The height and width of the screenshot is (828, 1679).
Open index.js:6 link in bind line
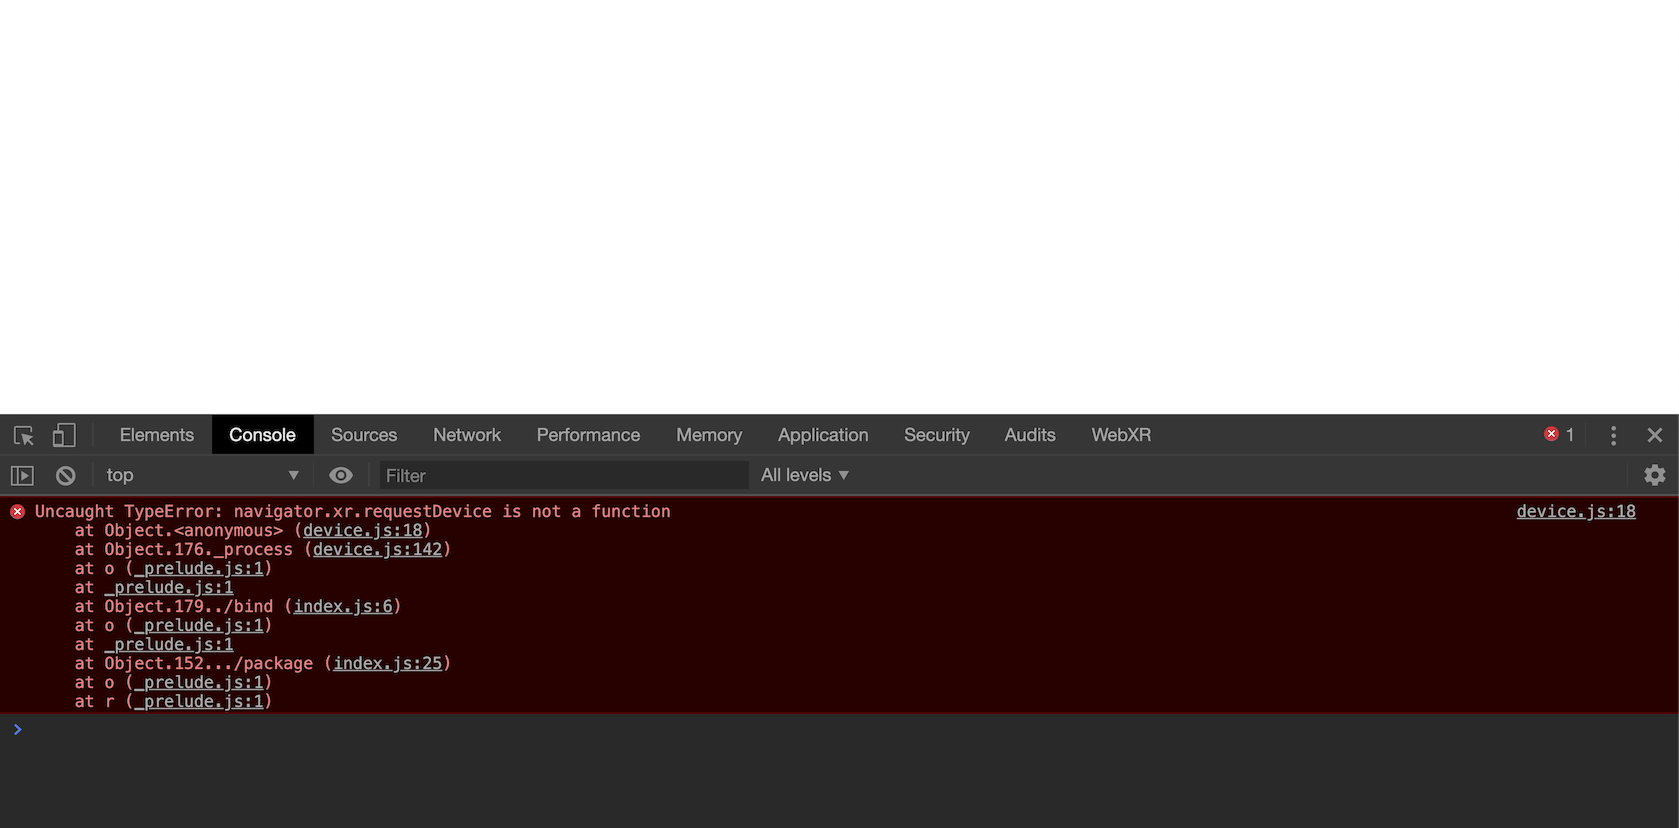343,607
